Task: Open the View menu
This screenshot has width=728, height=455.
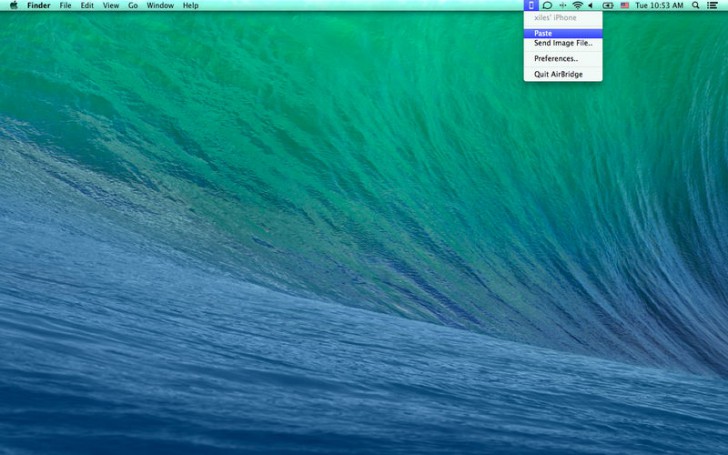Action: coord(111,6)
